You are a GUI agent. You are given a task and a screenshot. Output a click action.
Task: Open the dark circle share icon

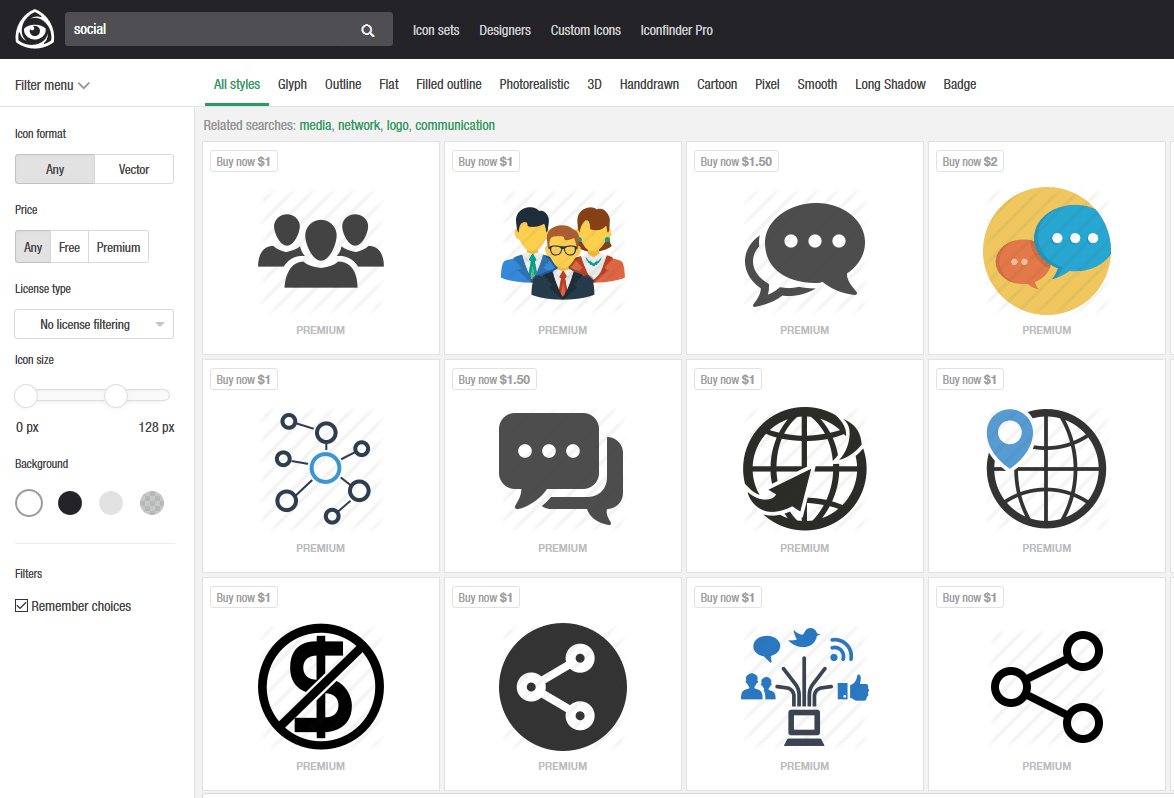tap(563, 686)
